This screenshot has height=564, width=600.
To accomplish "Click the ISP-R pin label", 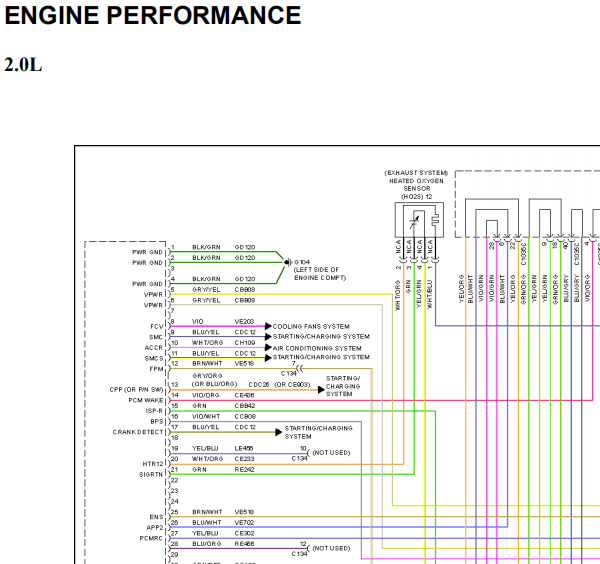I will 154,411.
